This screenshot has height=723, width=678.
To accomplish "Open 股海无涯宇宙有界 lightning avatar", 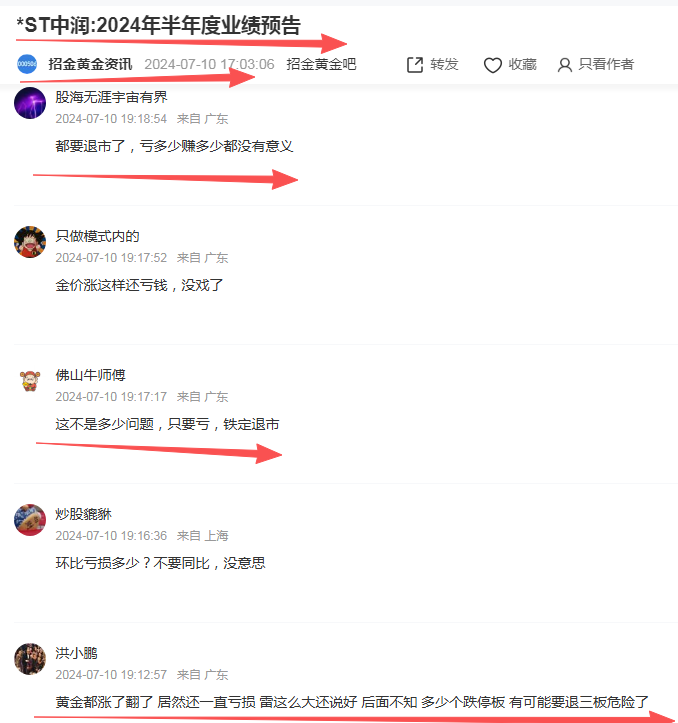I will (30, 103).
